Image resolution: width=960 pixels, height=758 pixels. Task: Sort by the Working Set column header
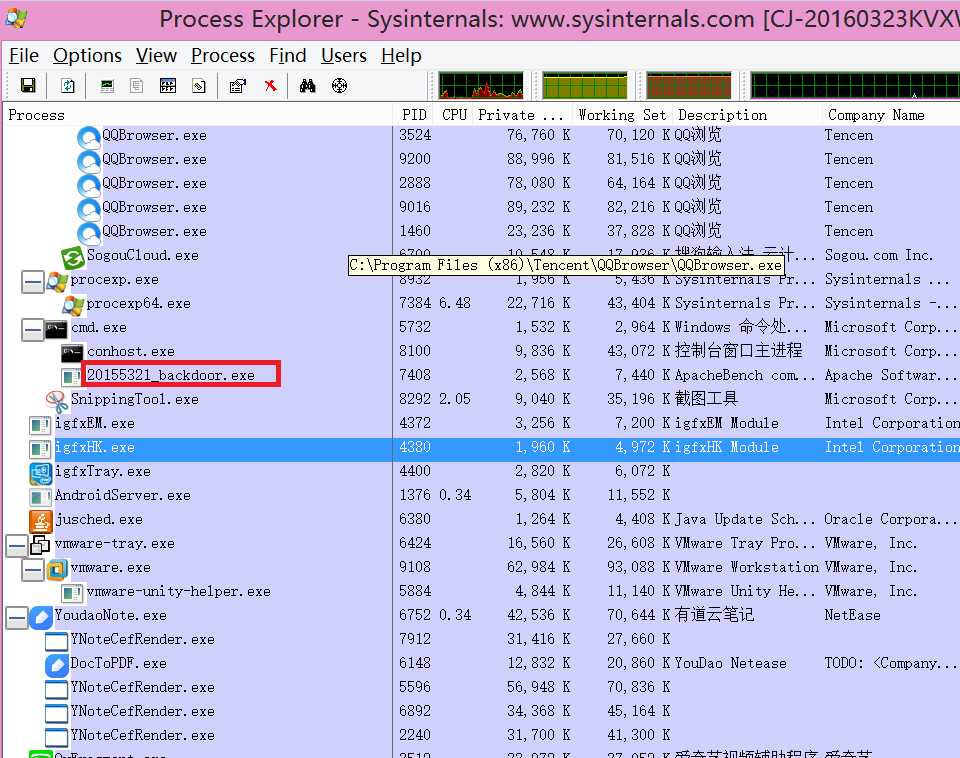point(623,115)
